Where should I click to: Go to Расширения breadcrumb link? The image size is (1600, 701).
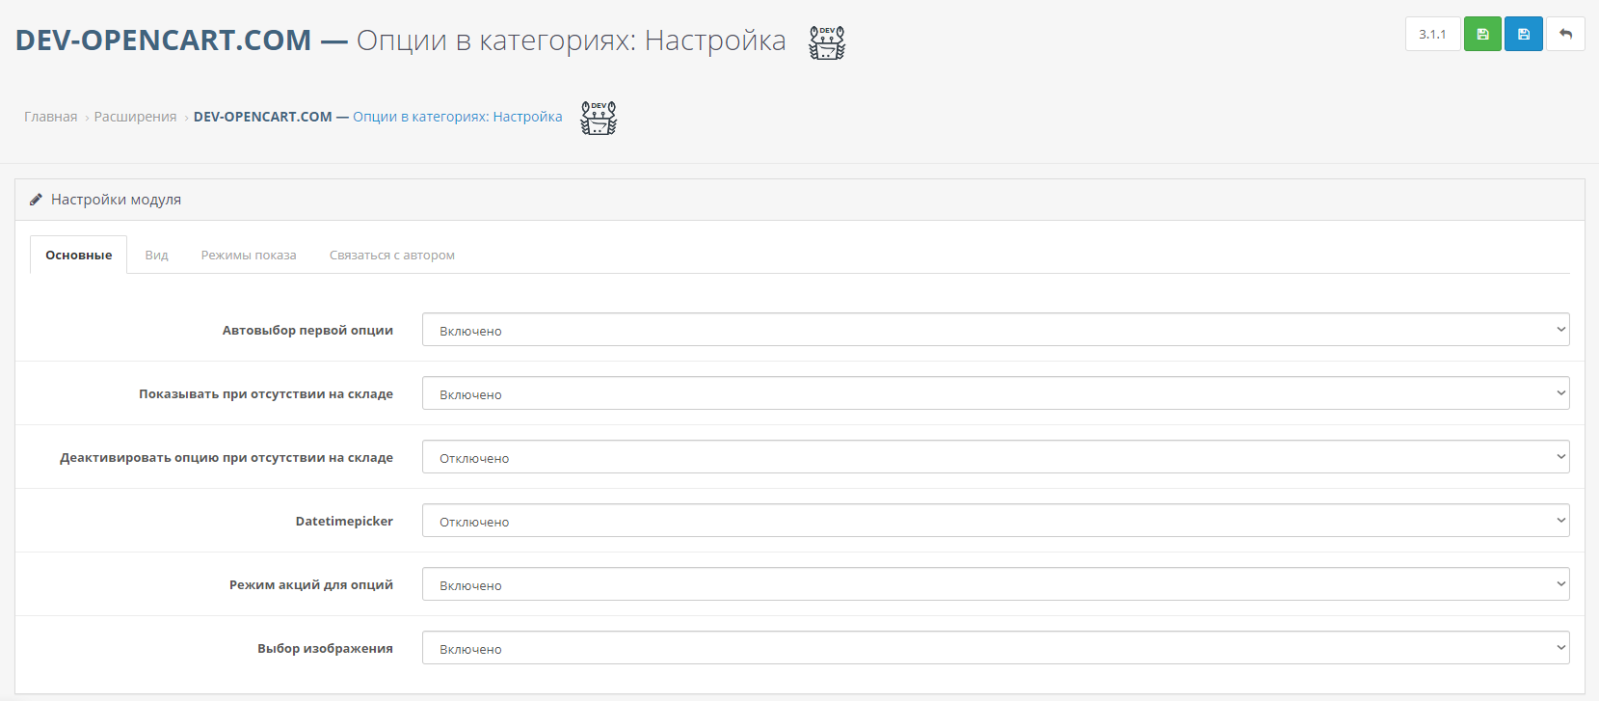click(x=135, y=117)
